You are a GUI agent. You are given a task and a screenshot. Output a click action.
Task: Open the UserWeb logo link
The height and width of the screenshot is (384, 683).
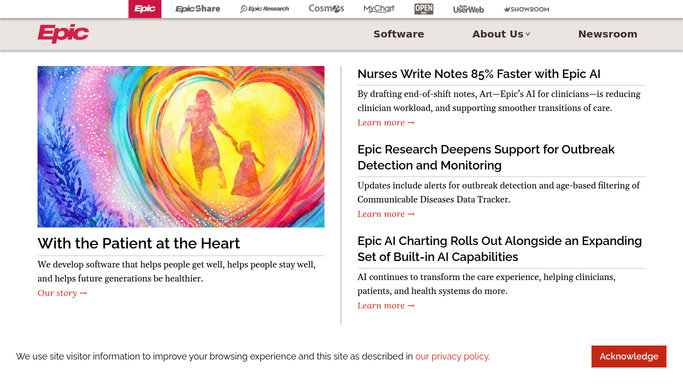click(x=468, y=9)
